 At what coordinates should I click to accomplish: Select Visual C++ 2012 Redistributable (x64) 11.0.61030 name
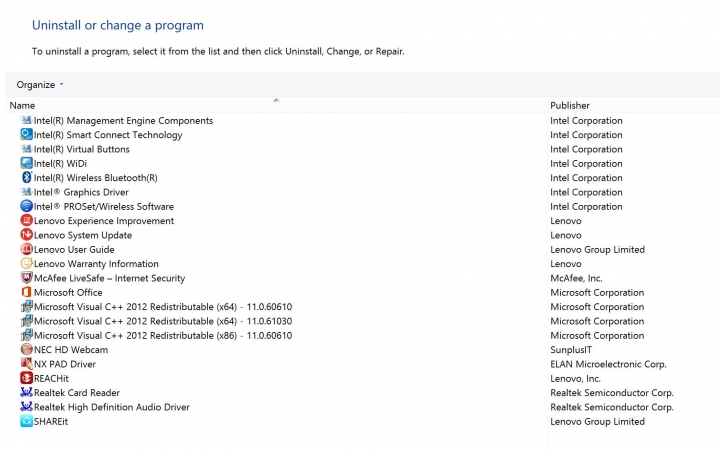[163, 321]
